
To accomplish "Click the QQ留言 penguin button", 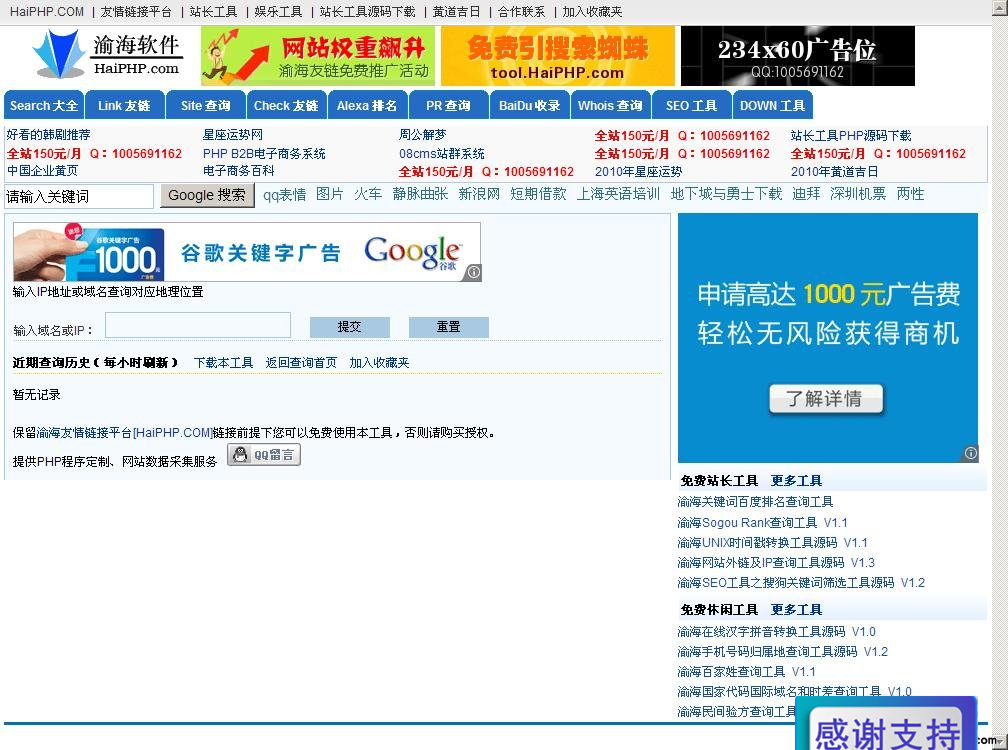I will (x=264, y=455).
